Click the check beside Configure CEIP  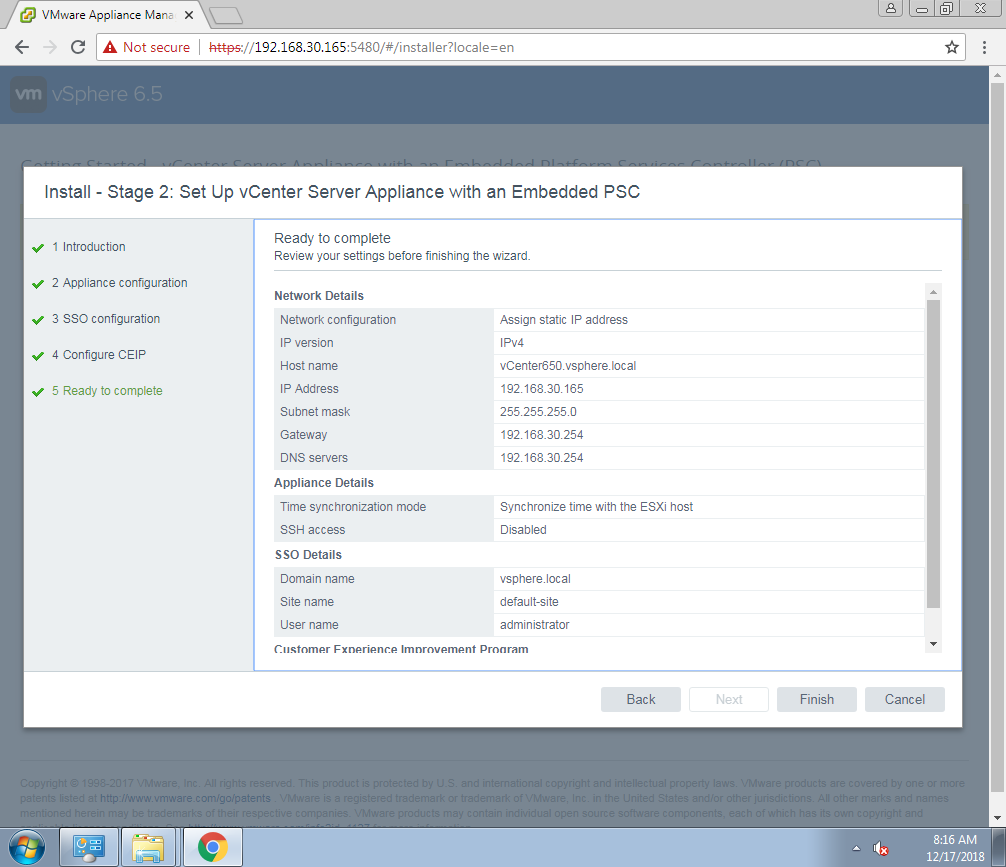point(38,356)
